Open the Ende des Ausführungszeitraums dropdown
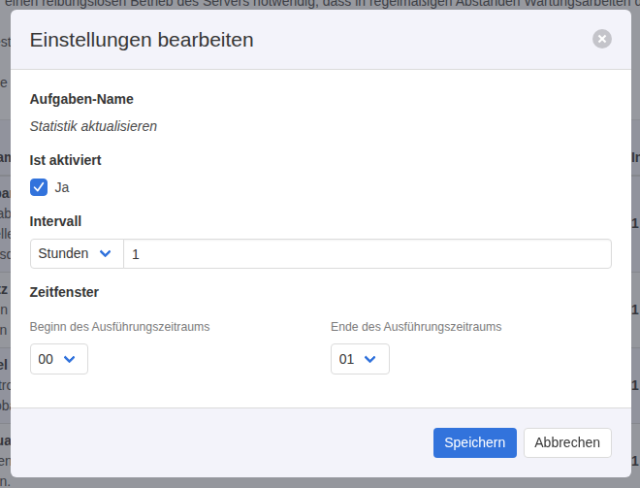 360,359
